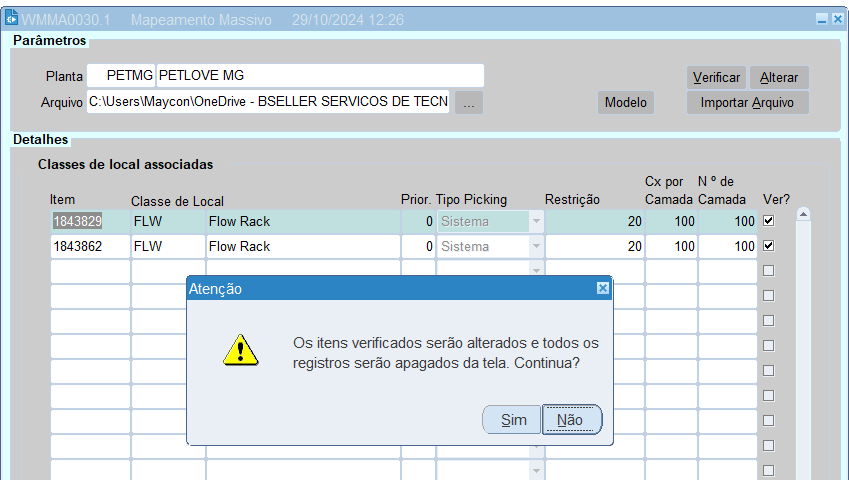Uncheck Ver? checkbox for item 1843862
Viewport: 849px width, 480px height.
click(768, 246)
